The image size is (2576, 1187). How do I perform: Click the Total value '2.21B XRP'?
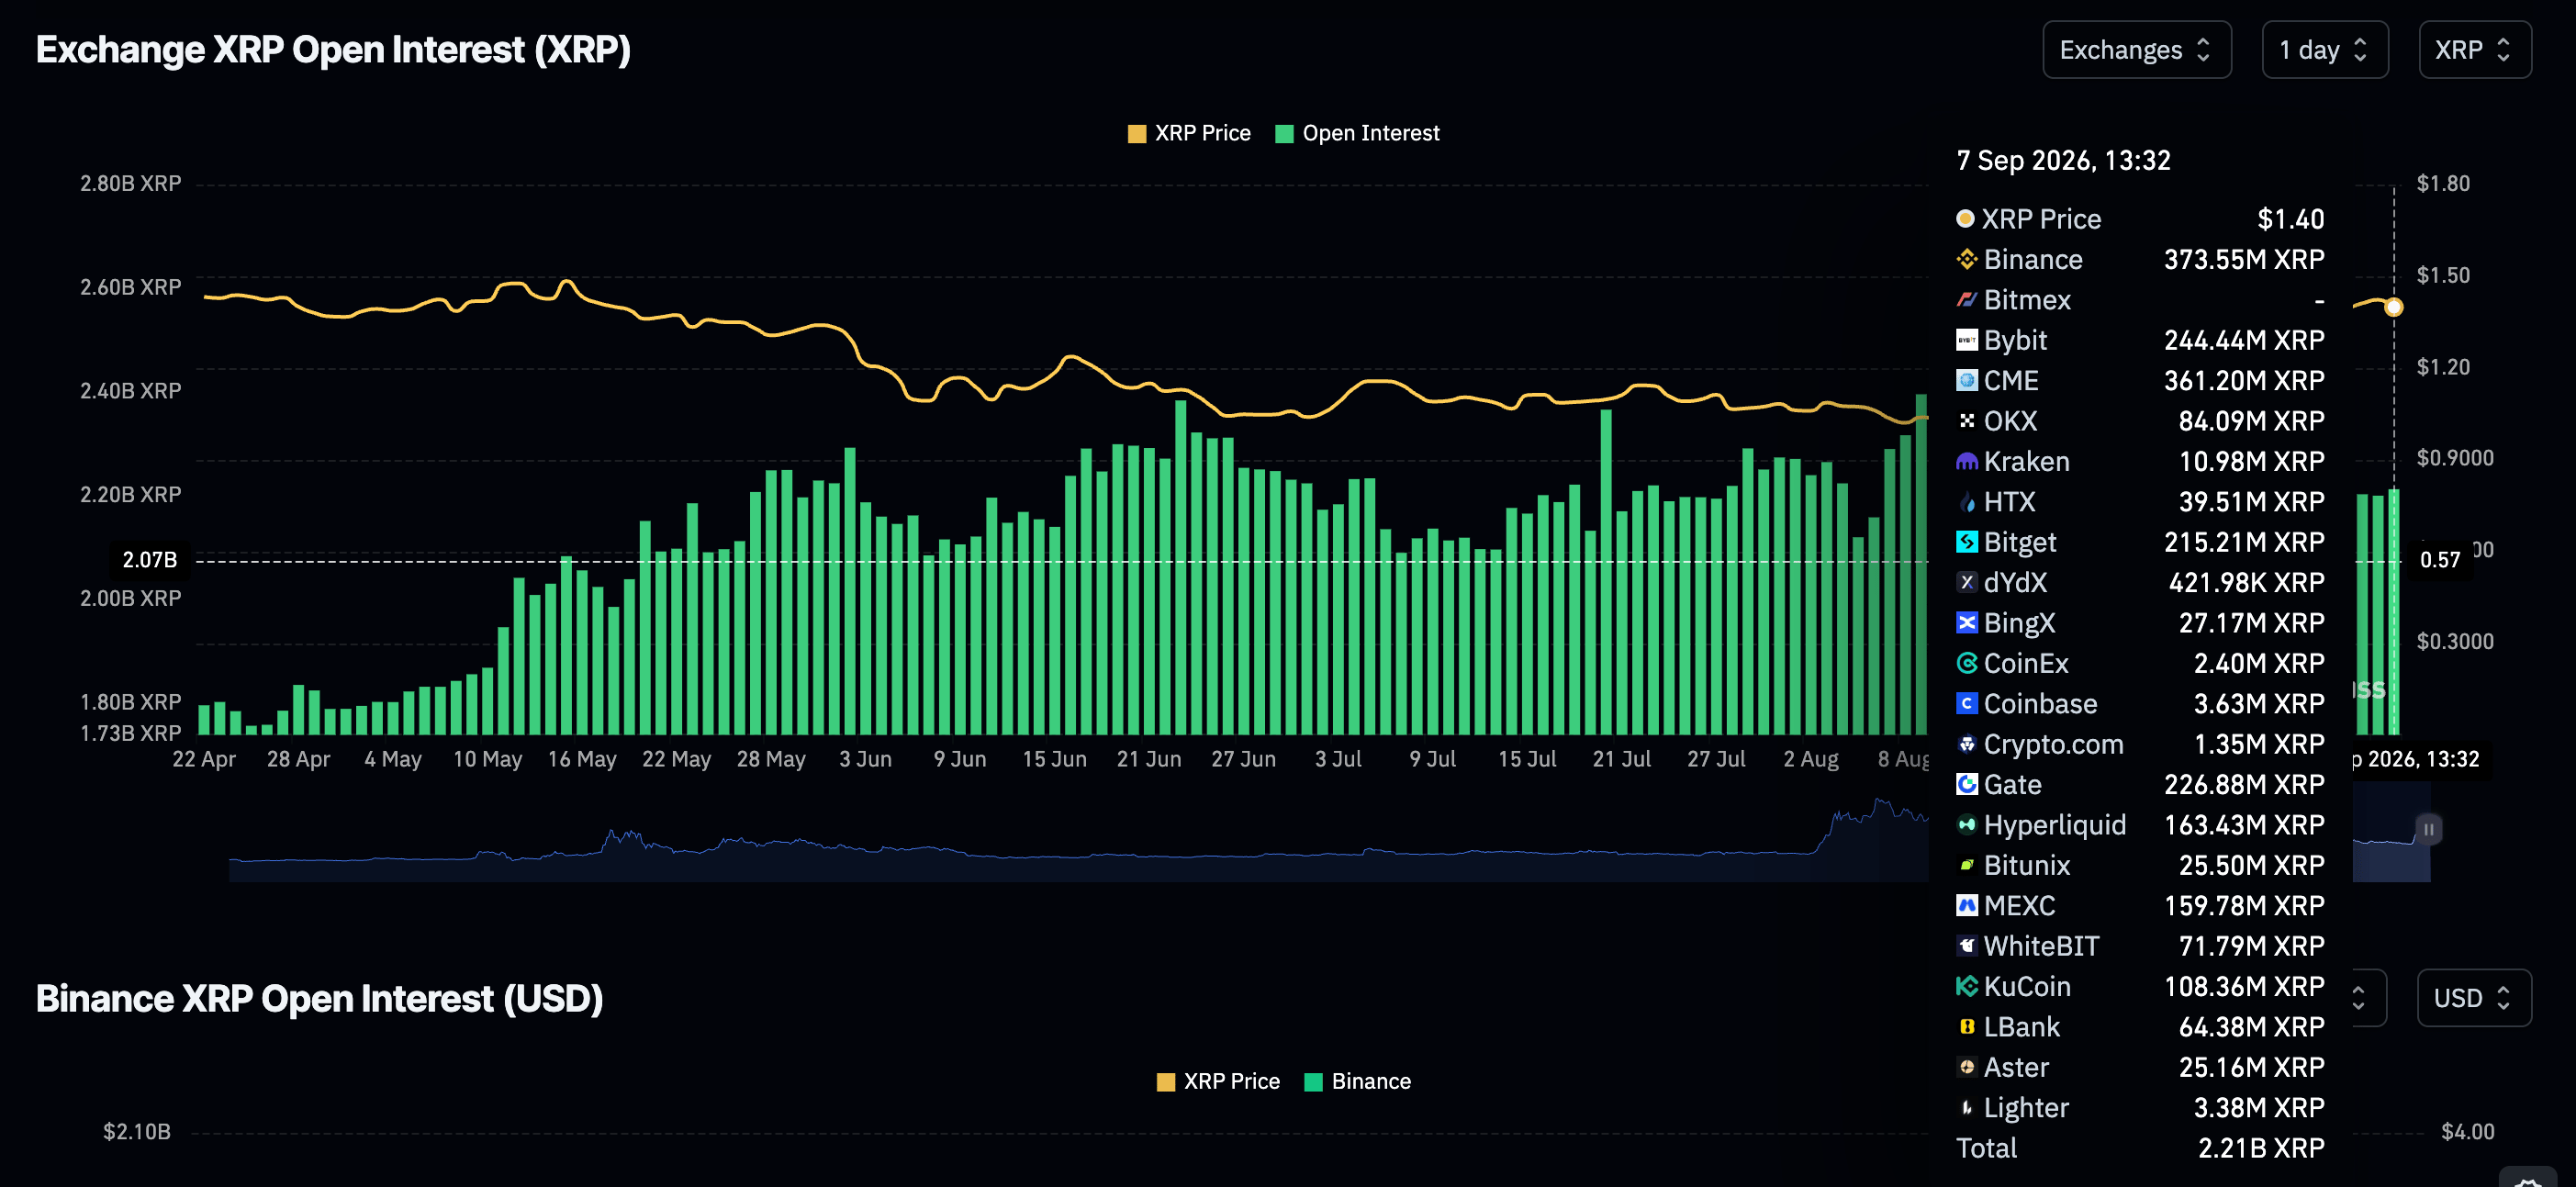pos(2261,1148)
